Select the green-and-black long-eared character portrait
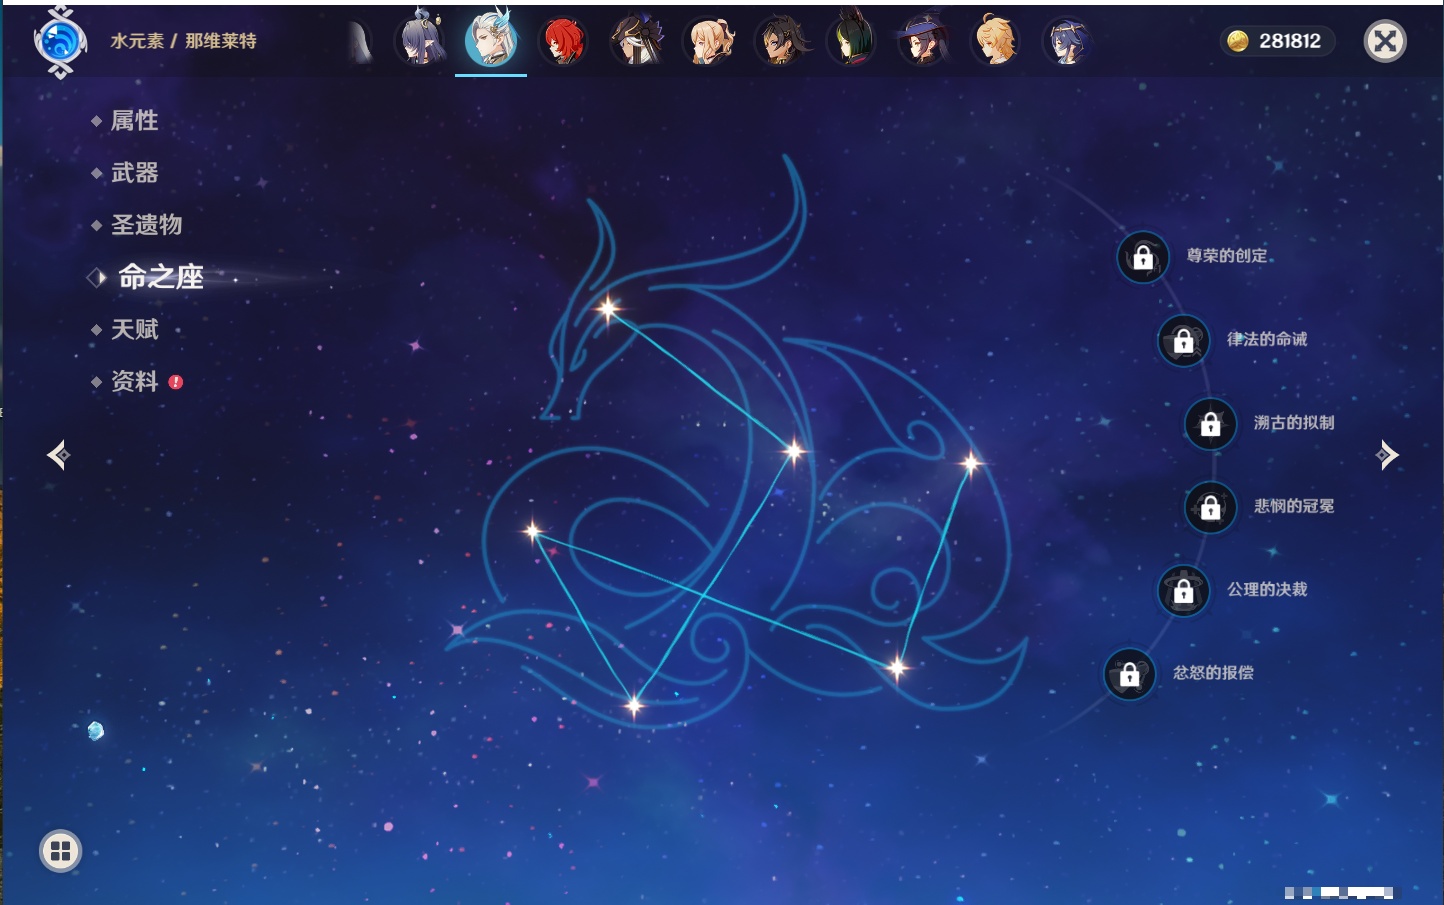 851,42
